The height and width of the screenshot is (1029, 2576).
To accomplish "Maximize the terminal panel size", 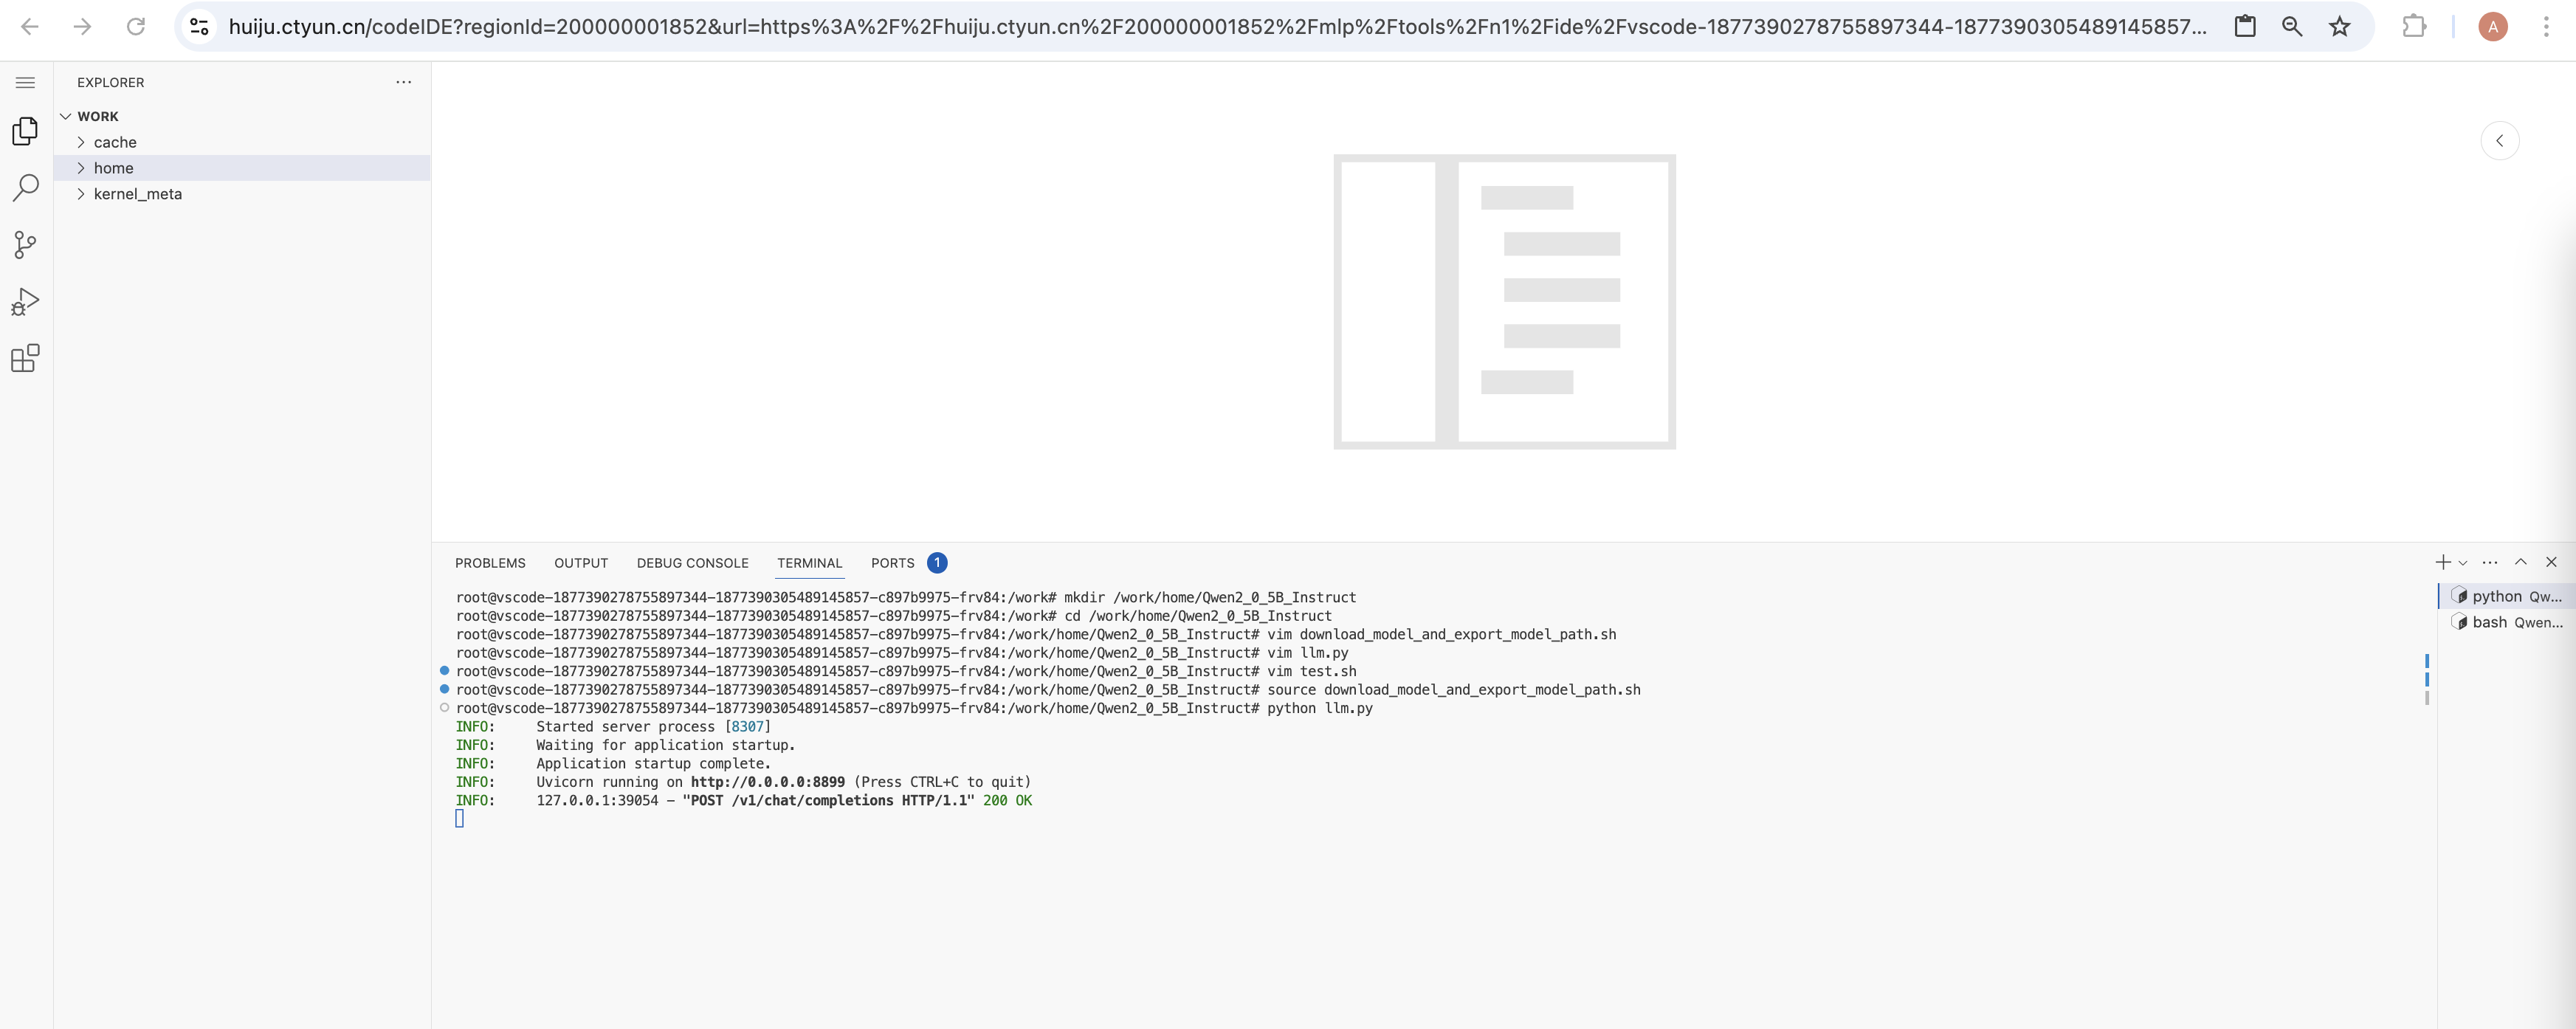I will [2521, 562].
